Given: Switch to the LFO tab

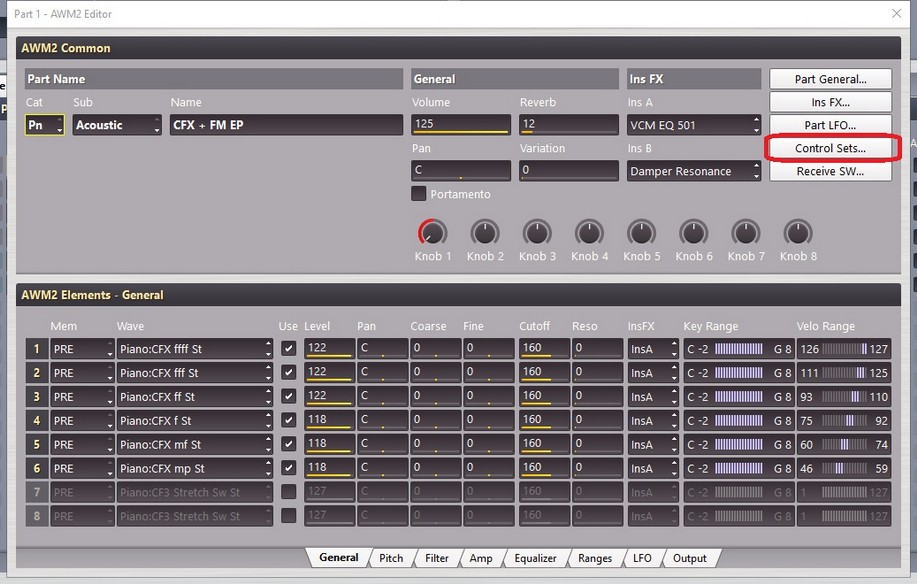Looking at the screenshot, I should [642, 558].
